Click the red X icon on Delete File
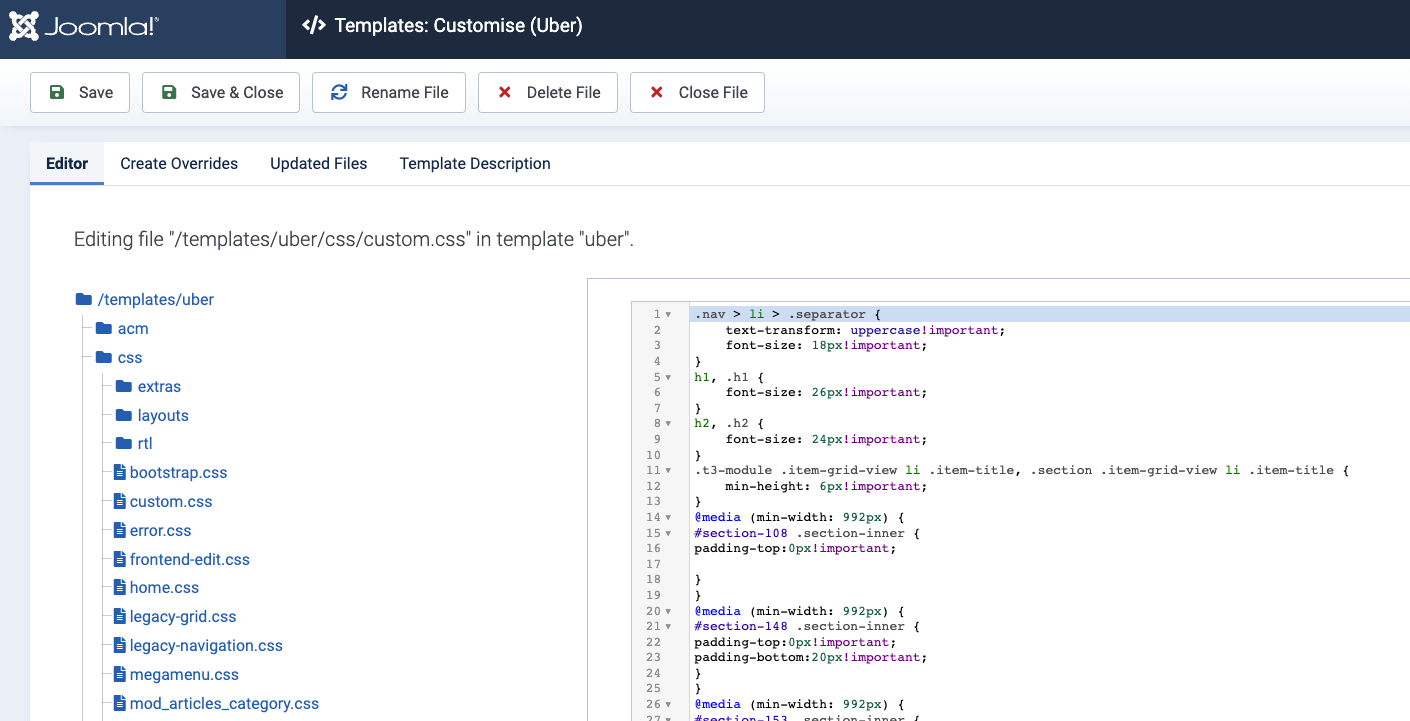The image size is (1410, 721). coord(505,92)
